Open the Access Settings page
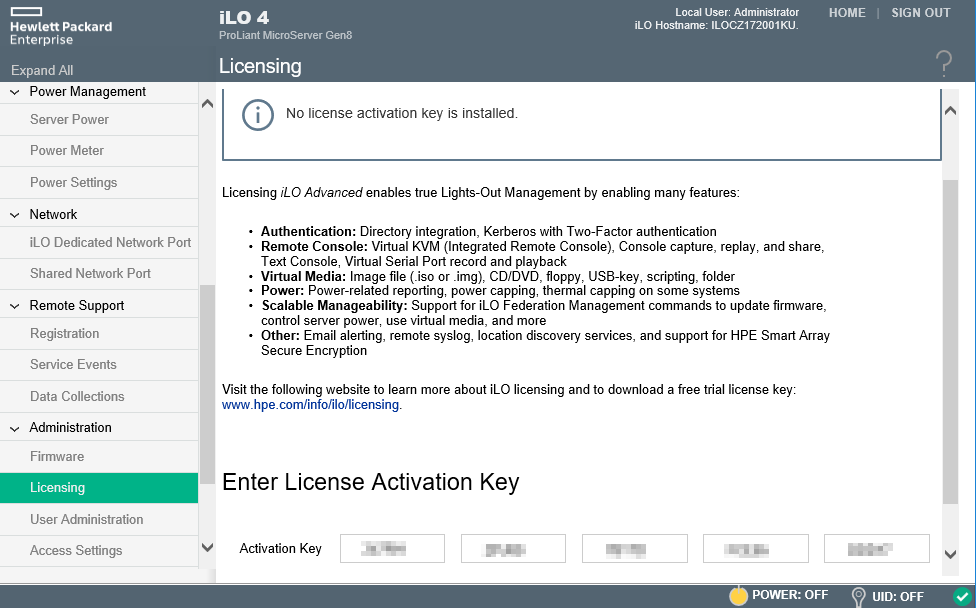976x608 pixels. [99, 551]
